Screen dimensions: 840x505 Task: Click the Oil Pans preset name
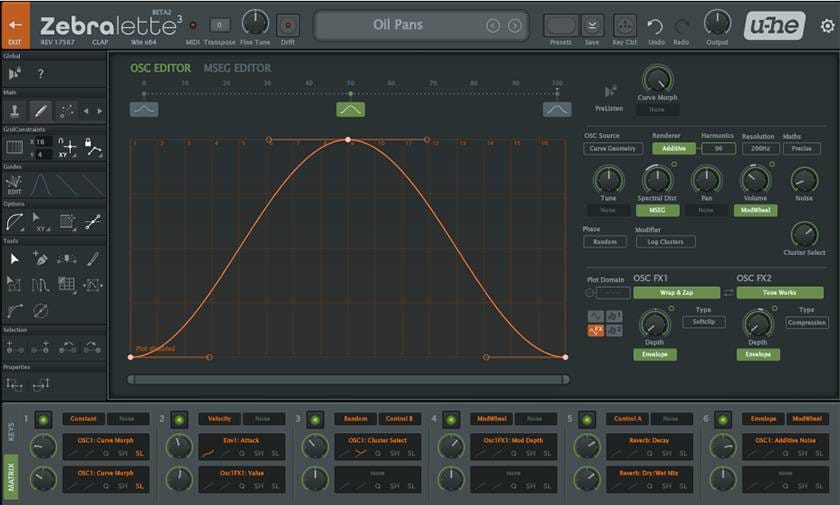point(398,25)
